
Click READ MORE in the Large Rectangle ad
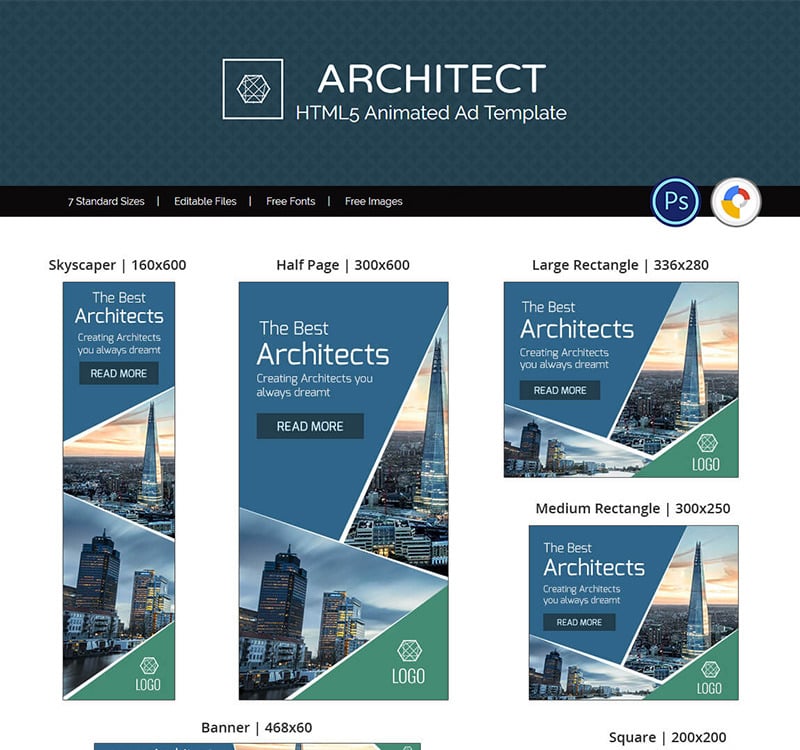click(560, 390)
